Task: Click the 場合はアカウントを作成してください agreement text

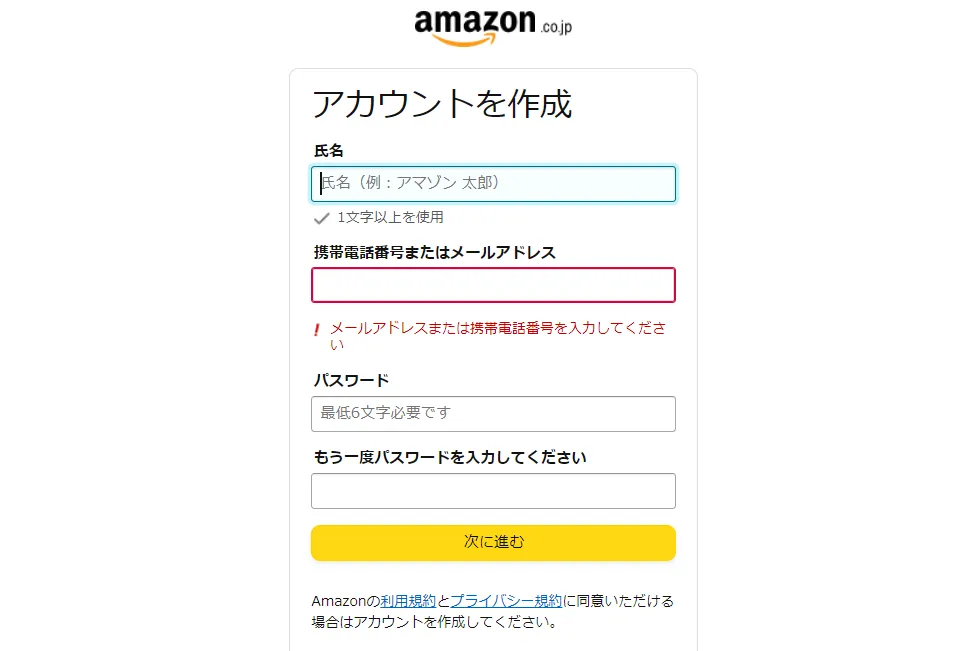Action: click(435, 622)
